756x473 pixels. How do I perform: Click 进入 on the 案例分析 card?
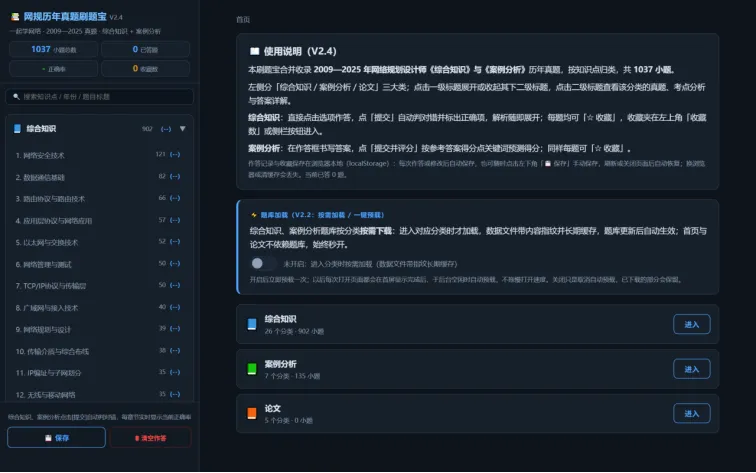click(691, 369)
